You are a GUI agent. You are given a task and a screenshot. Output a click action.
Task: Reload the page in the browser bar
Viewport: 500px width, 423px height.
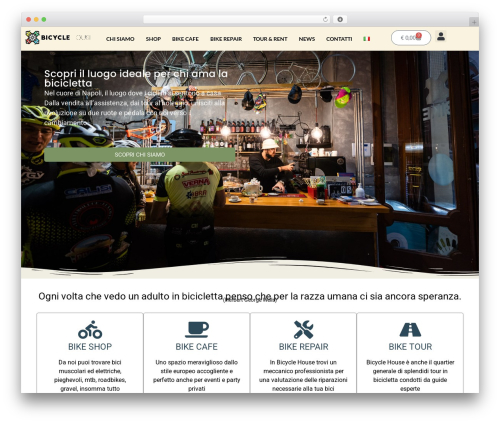(325, 20)
